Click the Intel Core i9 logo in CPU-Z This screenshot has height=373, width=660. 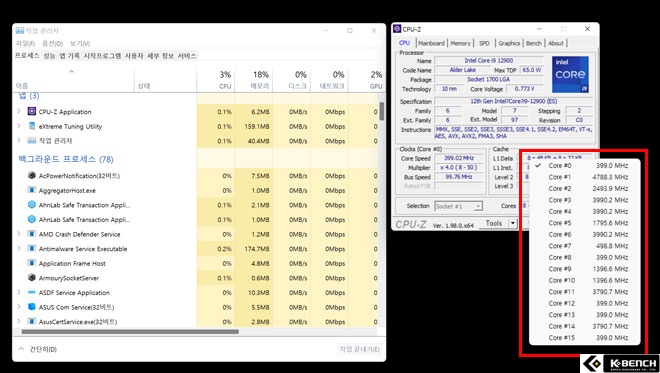pos(570,75)
